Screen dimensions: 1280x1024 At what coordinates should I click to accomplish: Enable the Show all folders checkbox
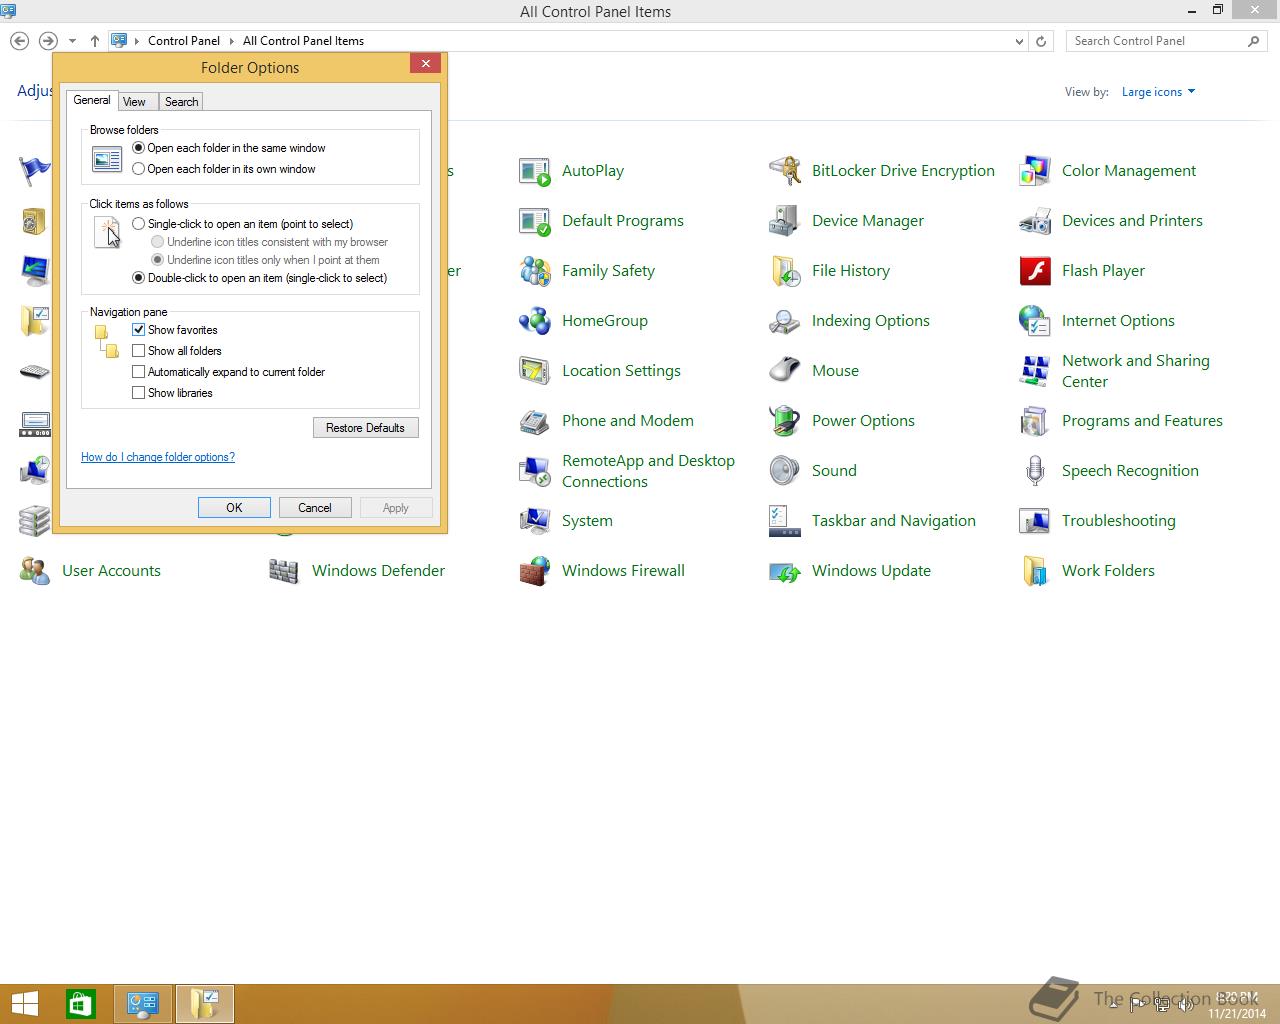click(139, 351)
